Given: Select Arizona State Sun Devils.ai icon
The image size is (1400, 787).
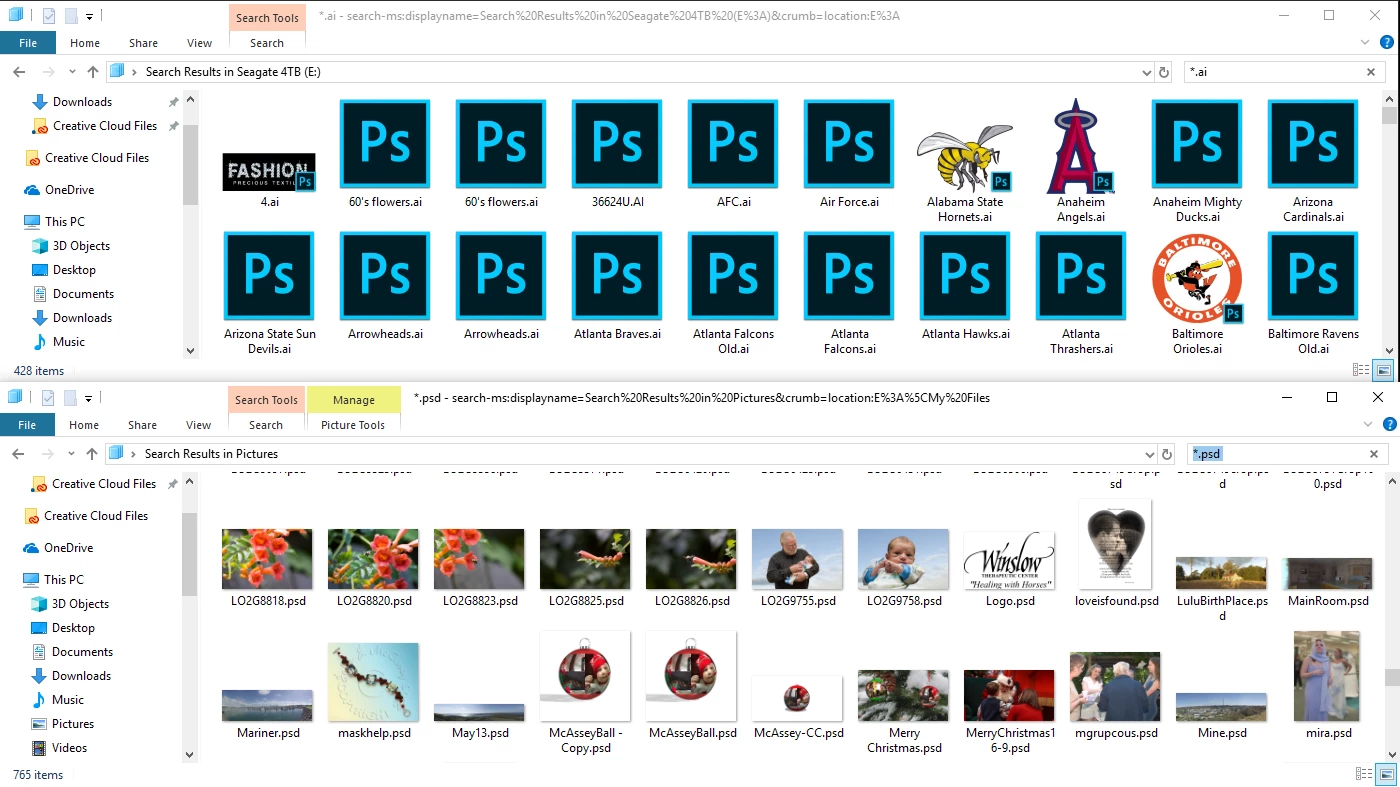Looking at the screenshot, I should coord(269,277).
